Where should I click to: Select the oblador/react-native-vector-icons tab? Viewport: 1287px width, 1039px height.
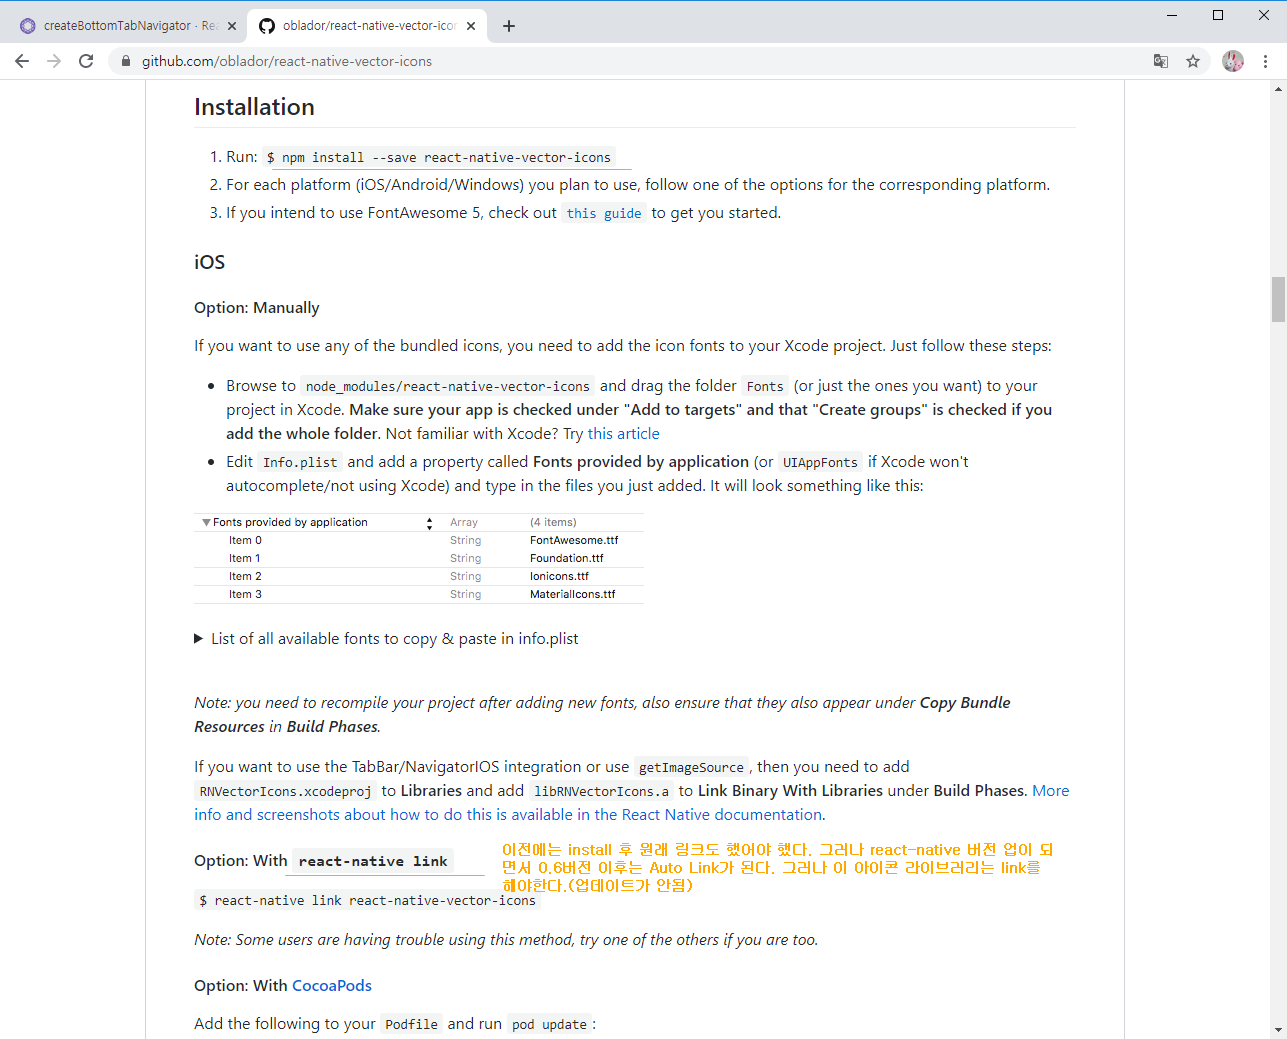[367, 26]
